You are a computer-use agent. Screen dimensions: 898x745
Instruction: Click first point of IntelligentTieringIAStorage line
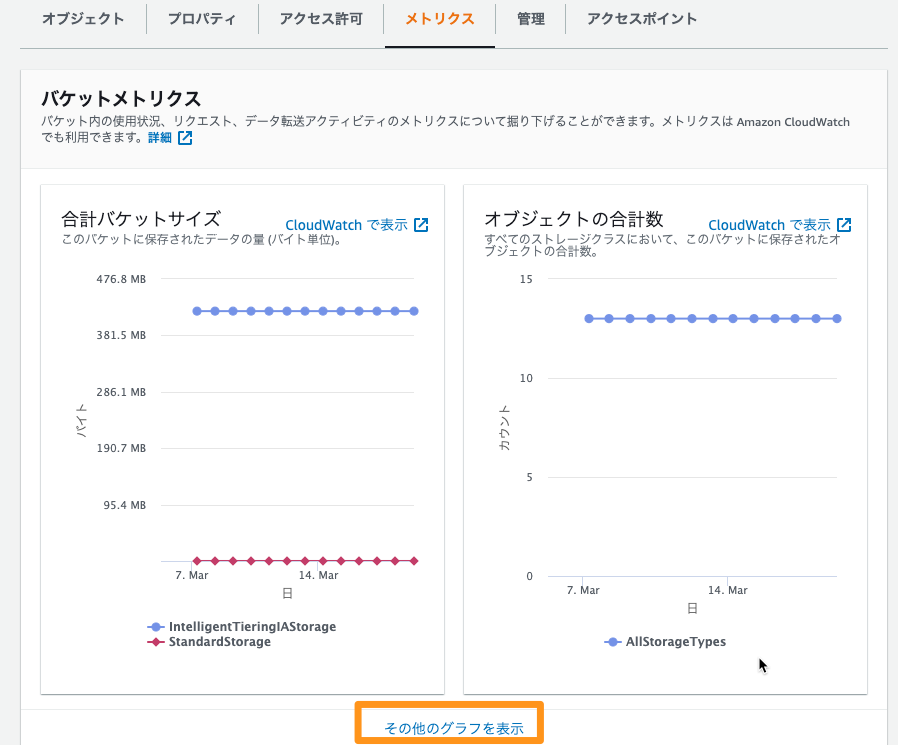pos(197,311)
